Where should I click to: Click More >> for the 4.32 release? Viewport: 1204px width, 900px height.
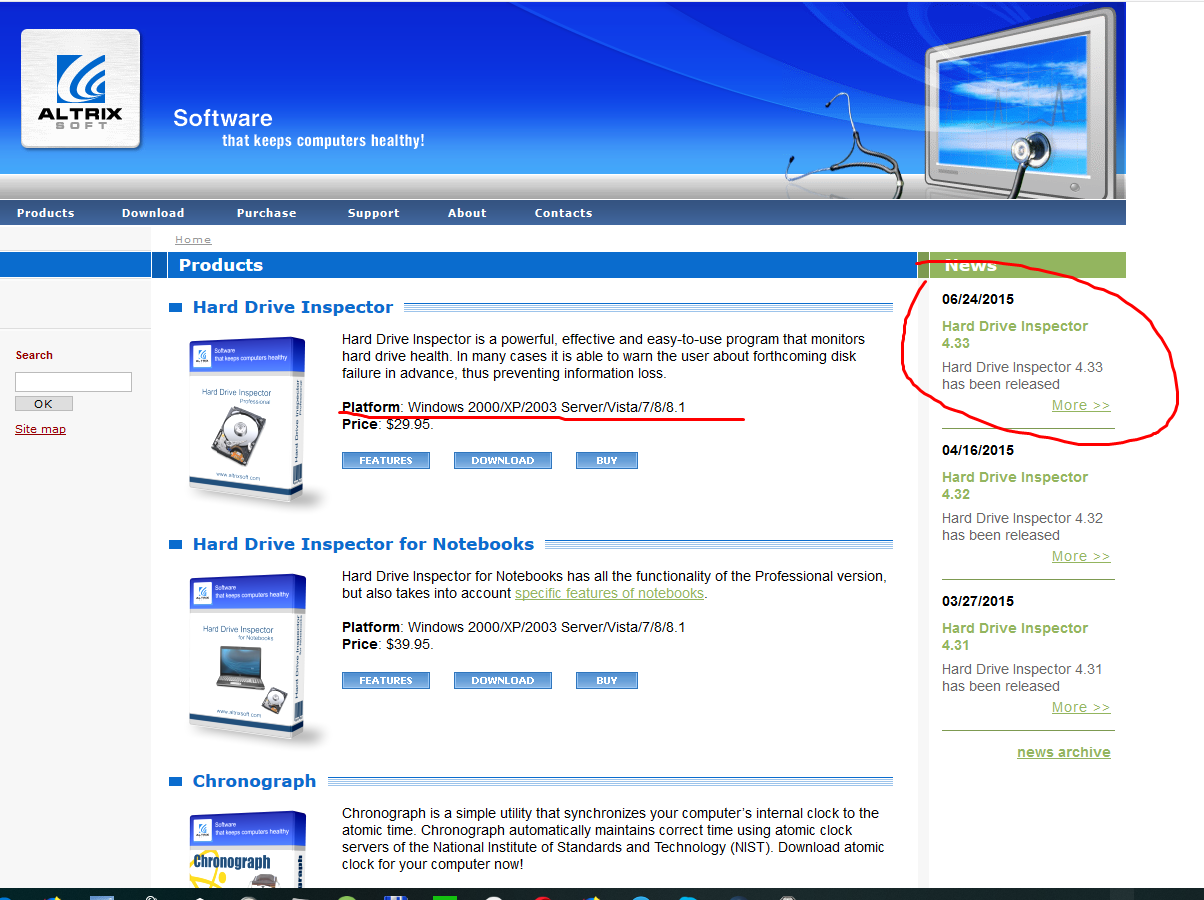[1081, 557]
